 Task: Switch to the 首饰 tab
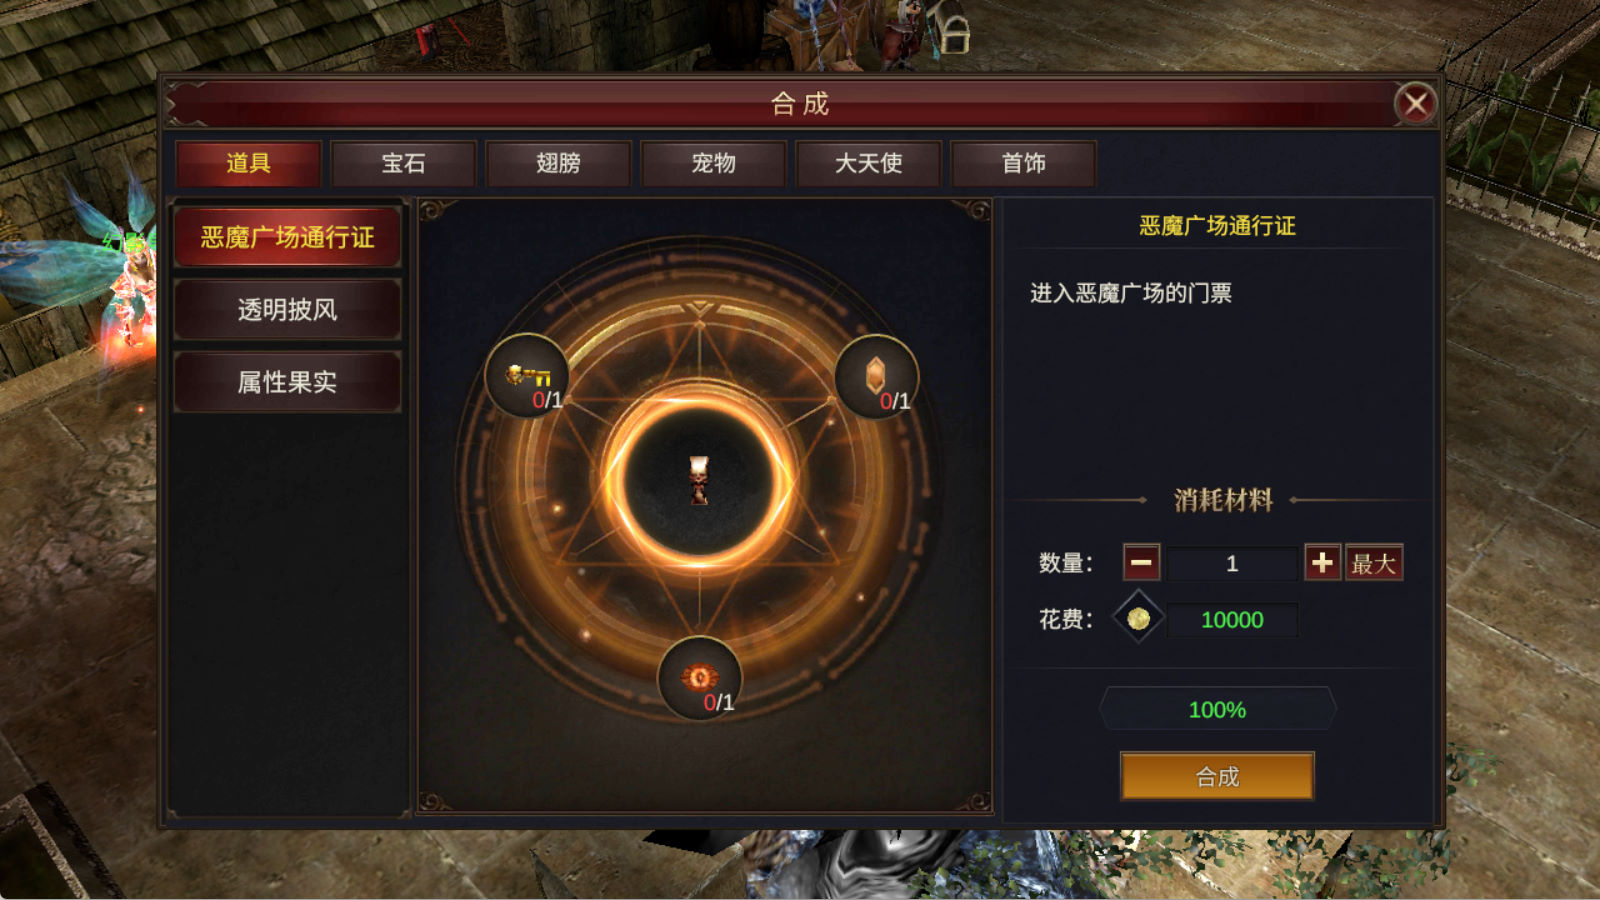[1023, 163]
